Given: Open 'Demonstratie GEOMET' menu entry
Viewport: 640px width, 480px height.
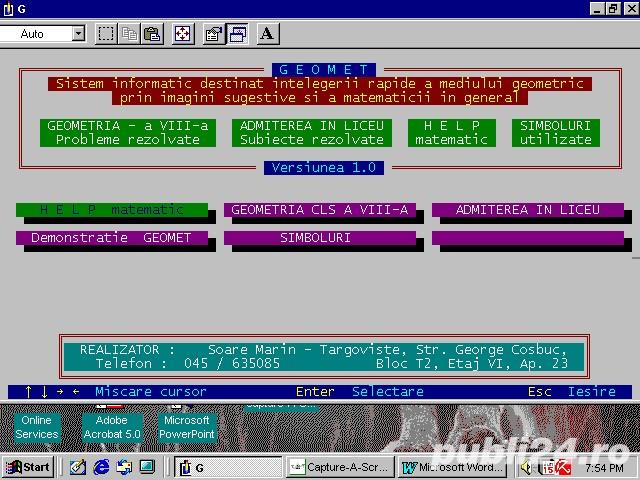Looking at the screenshot, I should [110, 238].
